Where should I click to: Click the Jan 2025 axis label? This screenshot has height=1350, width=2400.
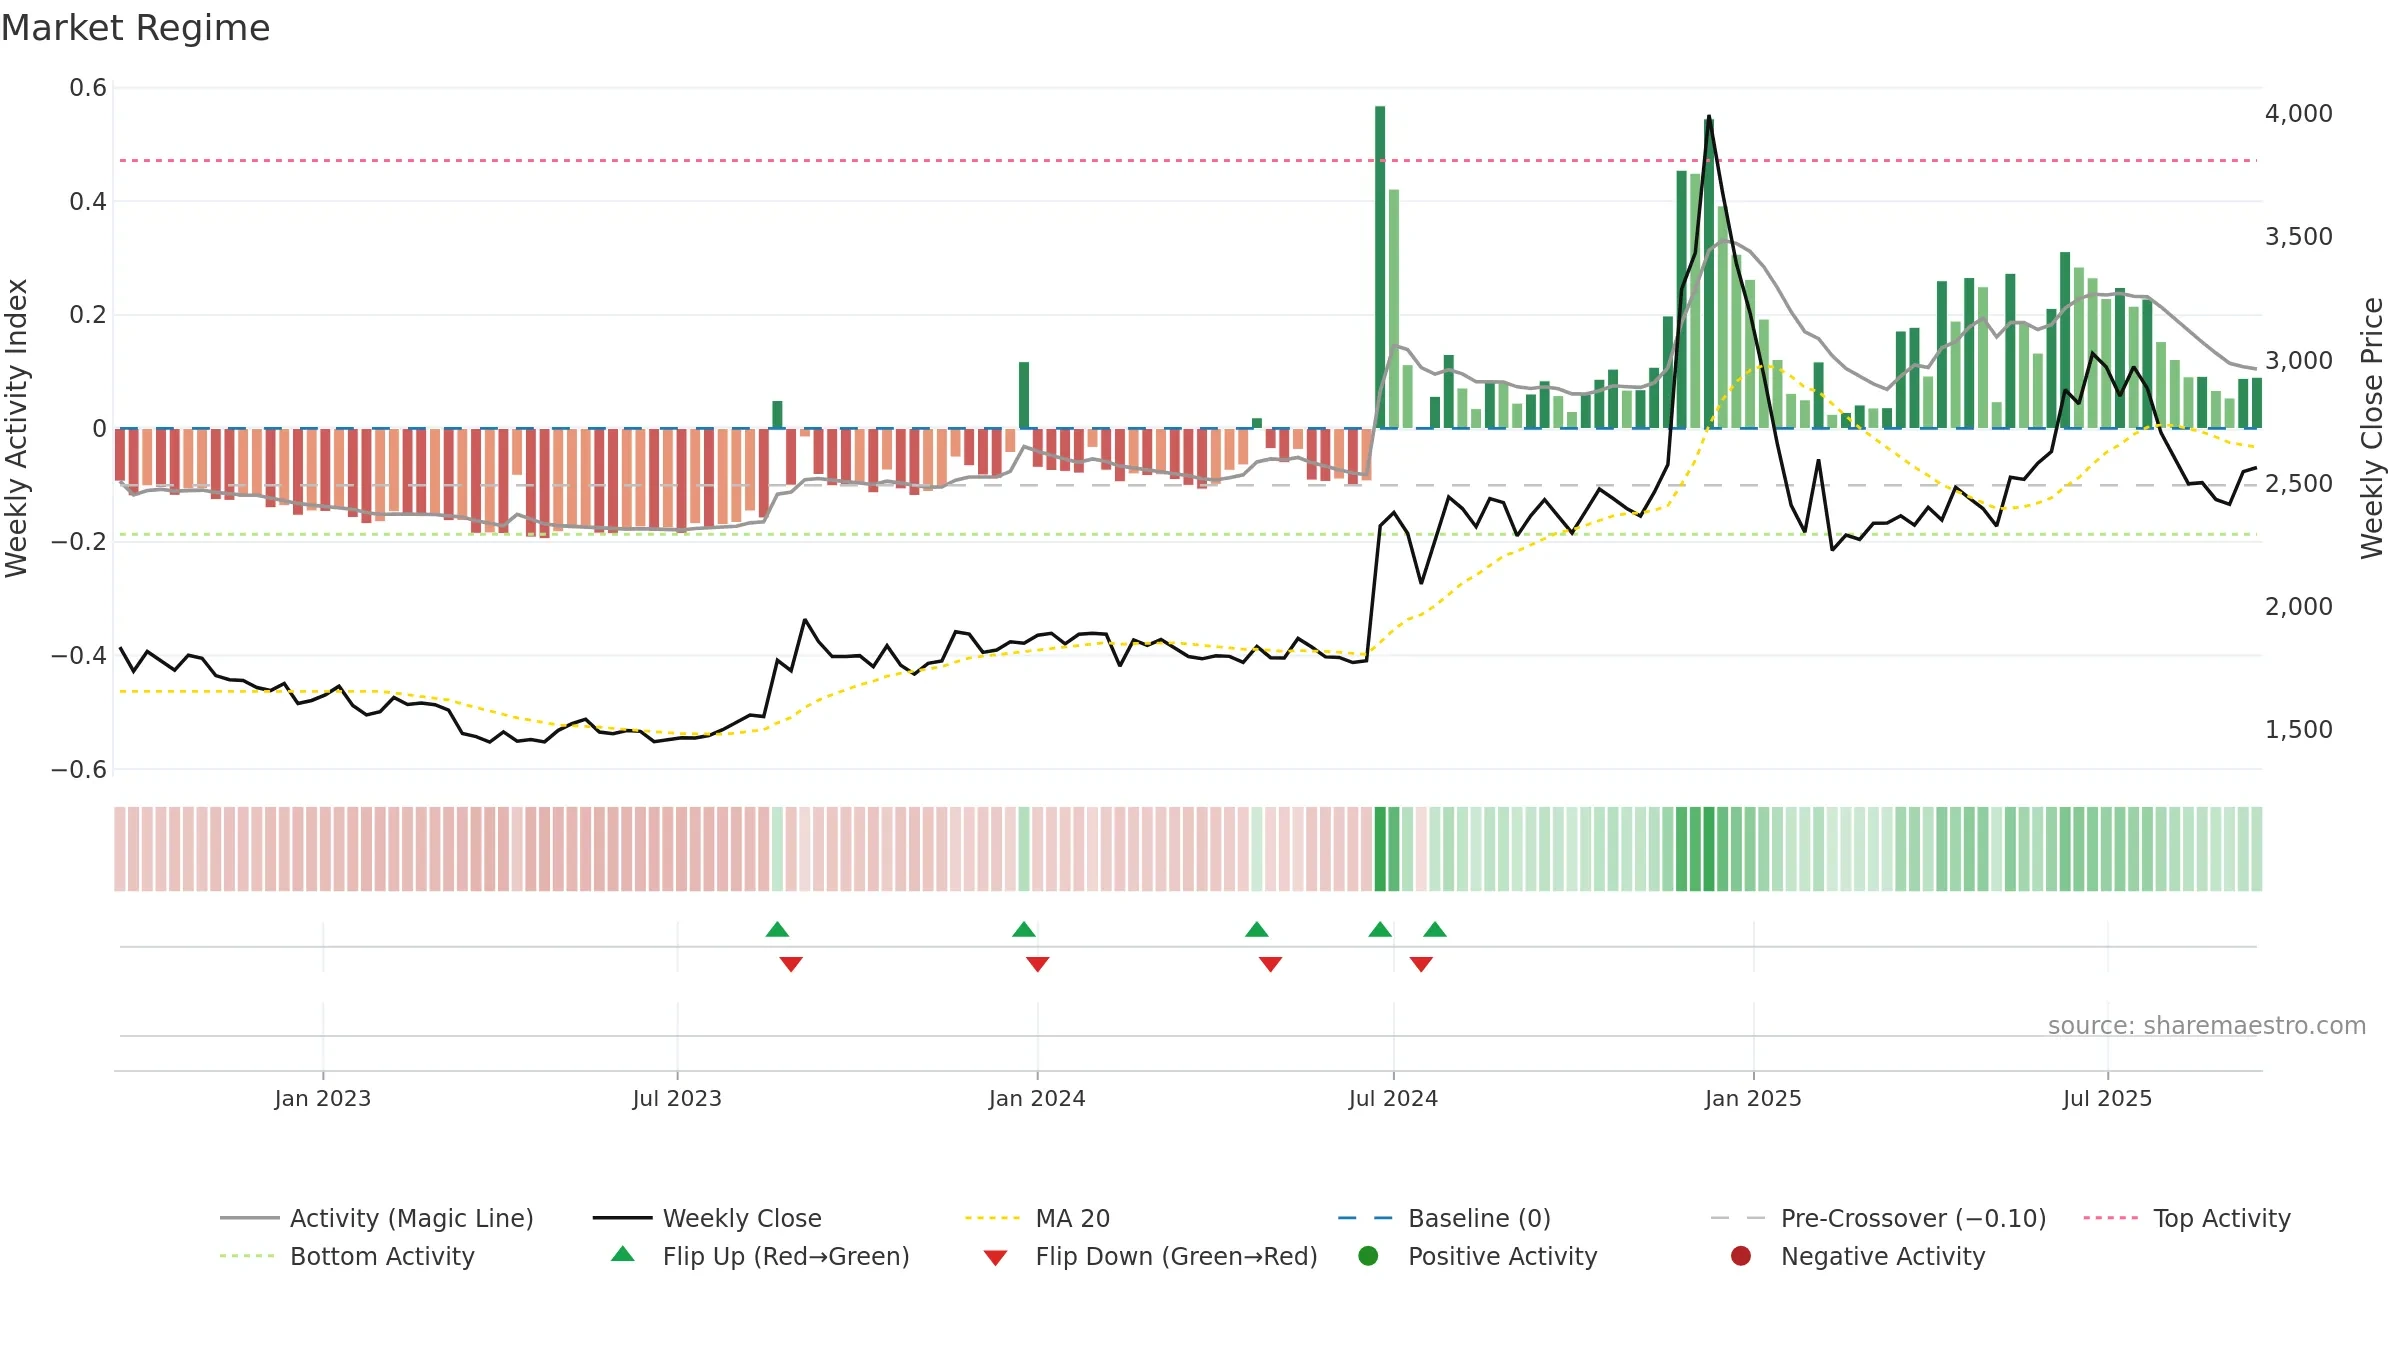(1753, 1098)
